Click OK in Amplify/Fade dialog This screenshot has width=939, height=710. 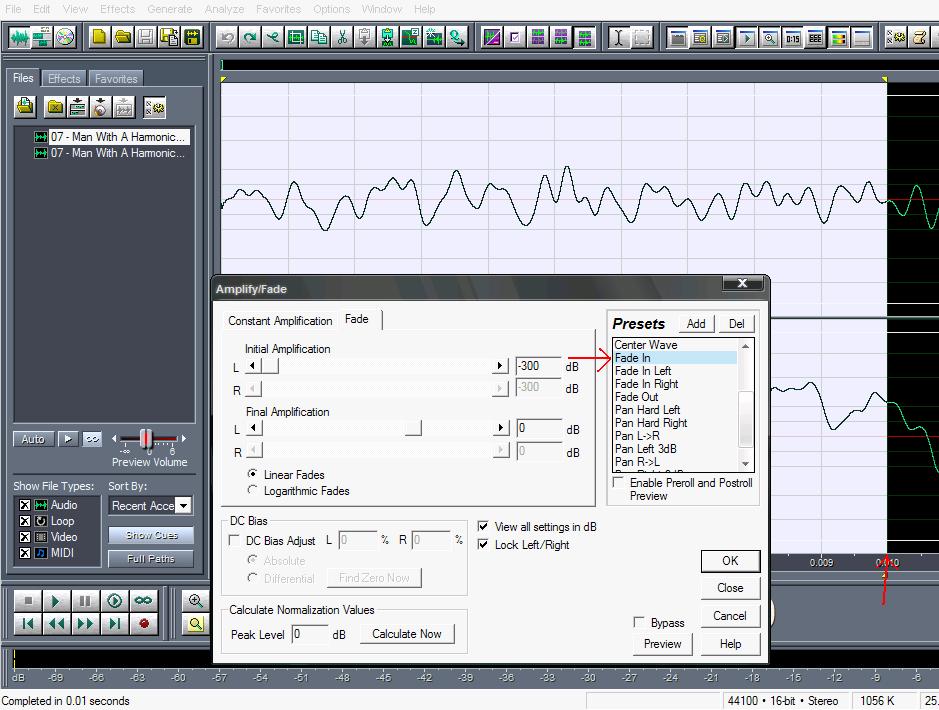(x=730, y=561)
